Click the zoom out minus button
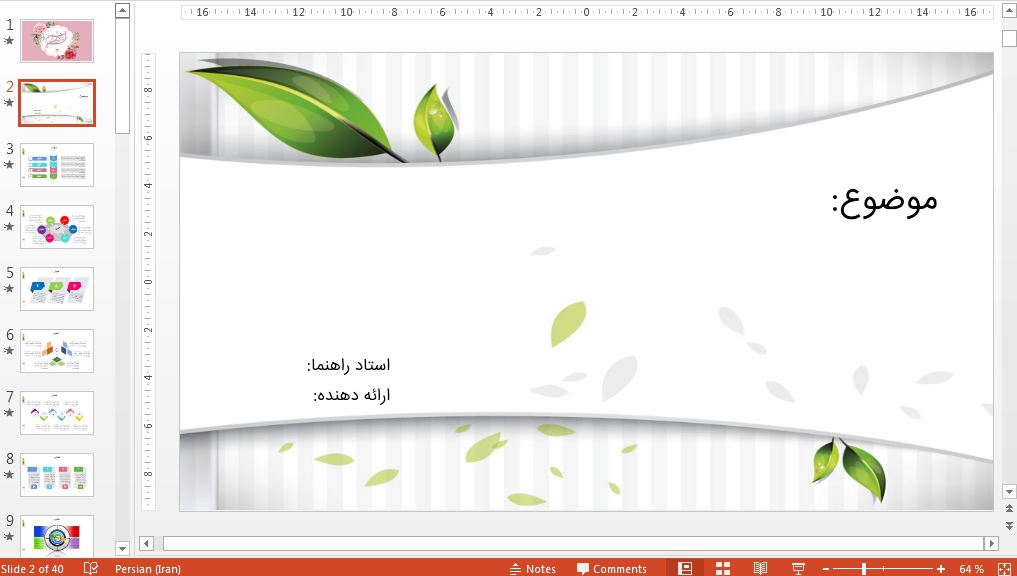The image size is (1017, 576). click(x=826, y=569)
